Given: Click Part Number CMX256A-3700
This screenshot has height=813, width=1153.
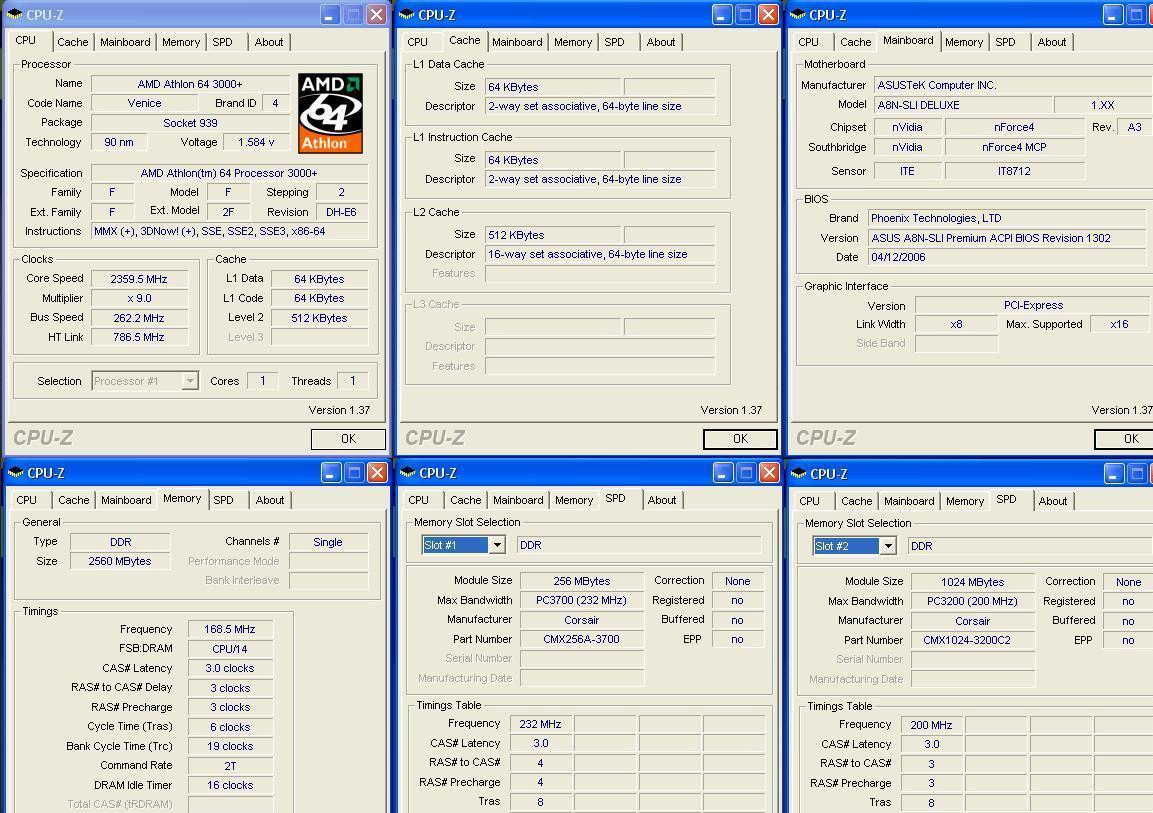Looking at the screenshot, I should click(582, 639).
